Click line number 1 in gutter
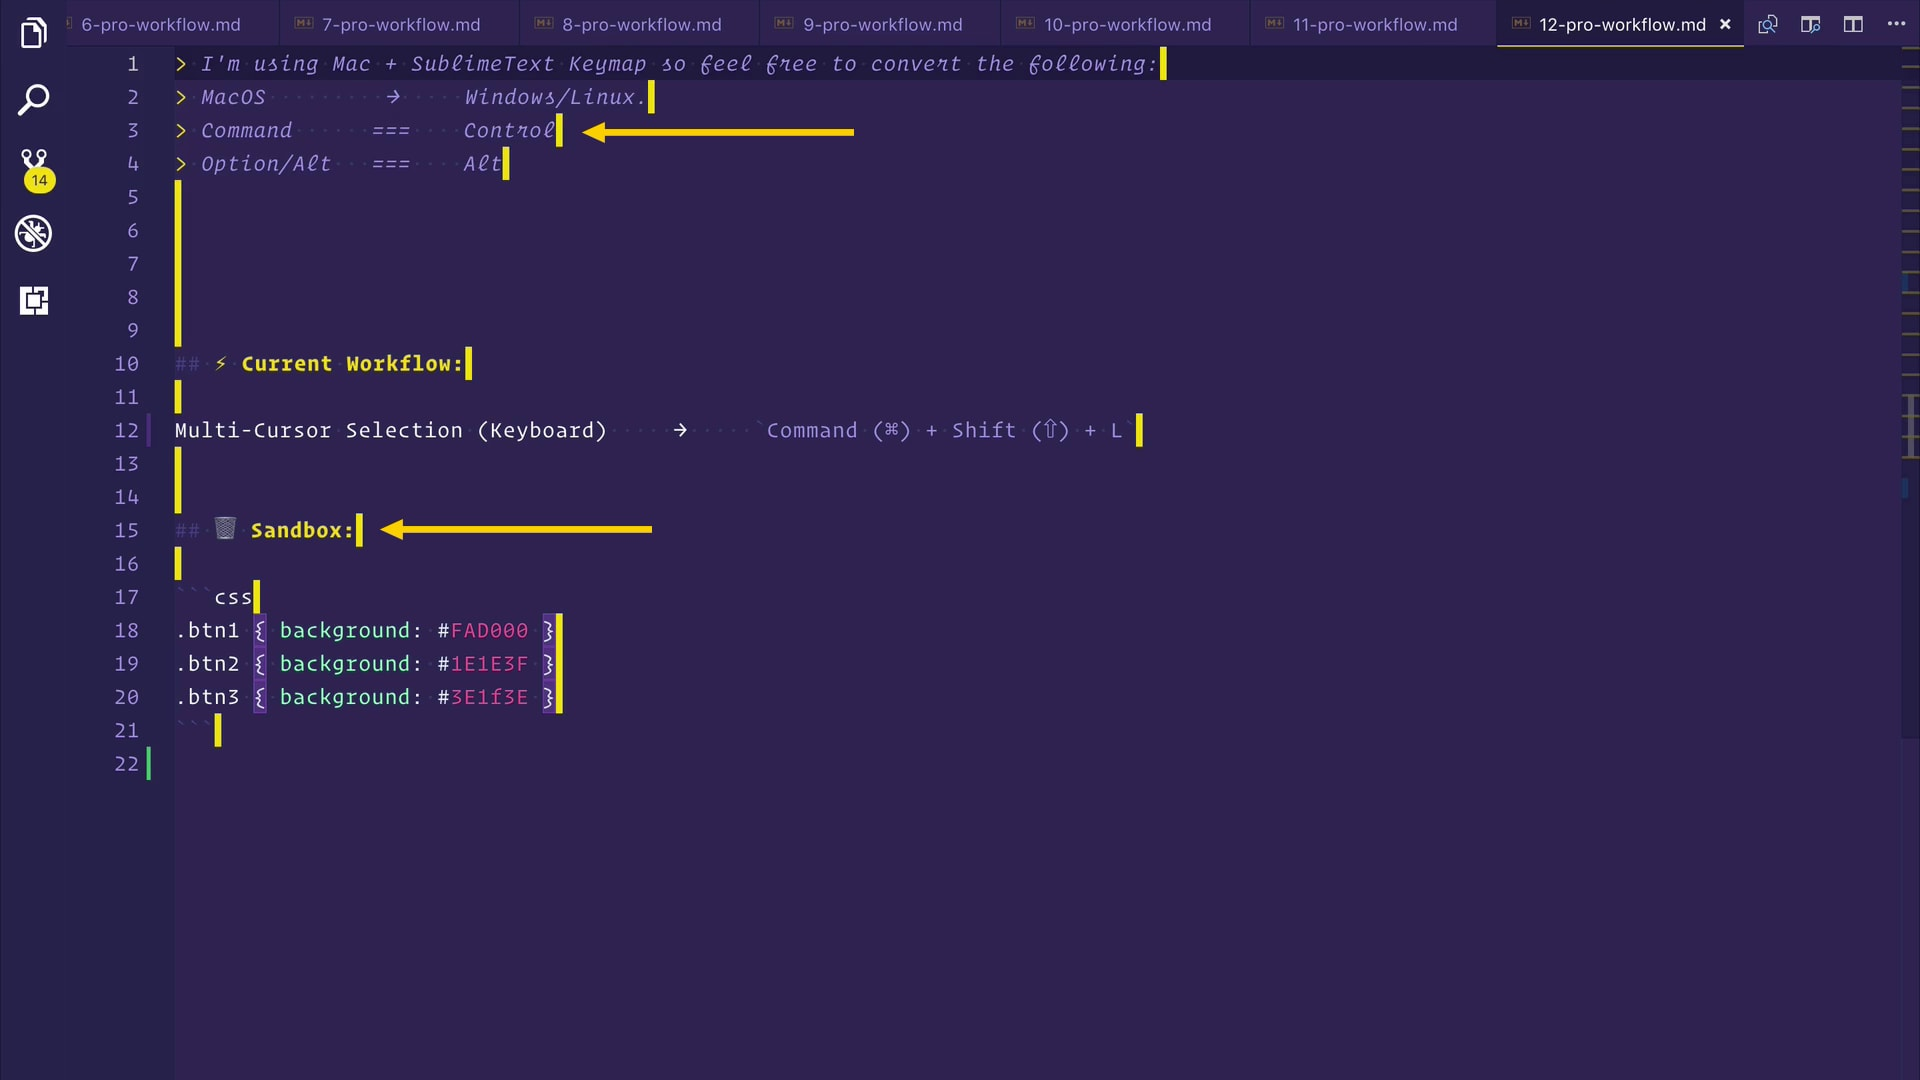The height and width of the screenshot is (1080, 1920). (x=132, y=64)
